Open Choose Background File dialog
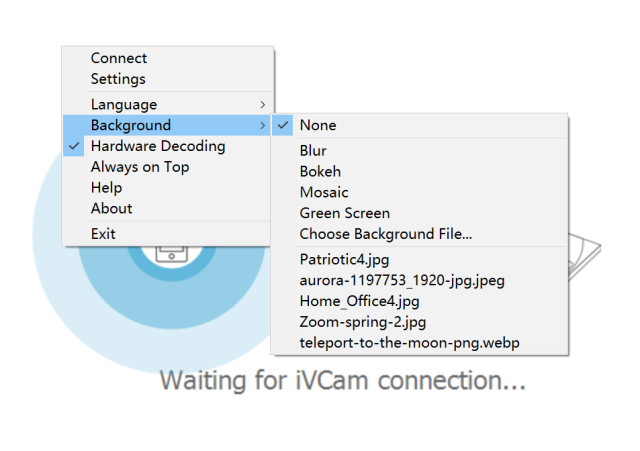 click(x=420, y=234)
